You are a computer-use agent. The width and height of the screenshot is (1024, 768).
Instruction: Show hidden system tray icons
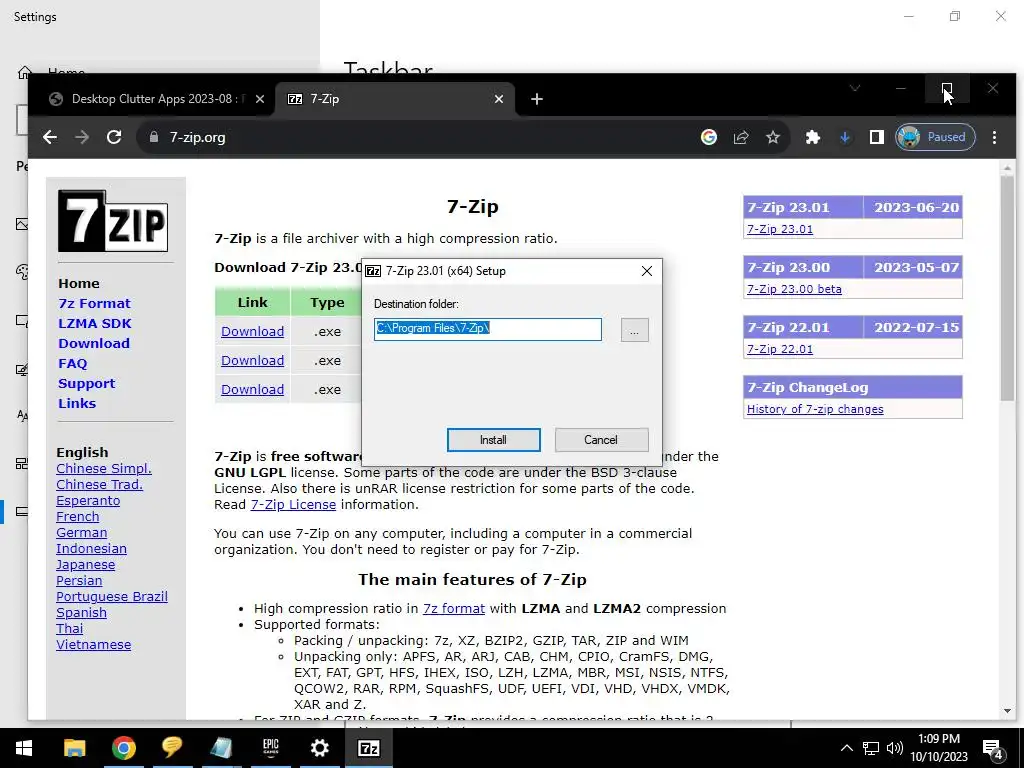coord(846,748)
